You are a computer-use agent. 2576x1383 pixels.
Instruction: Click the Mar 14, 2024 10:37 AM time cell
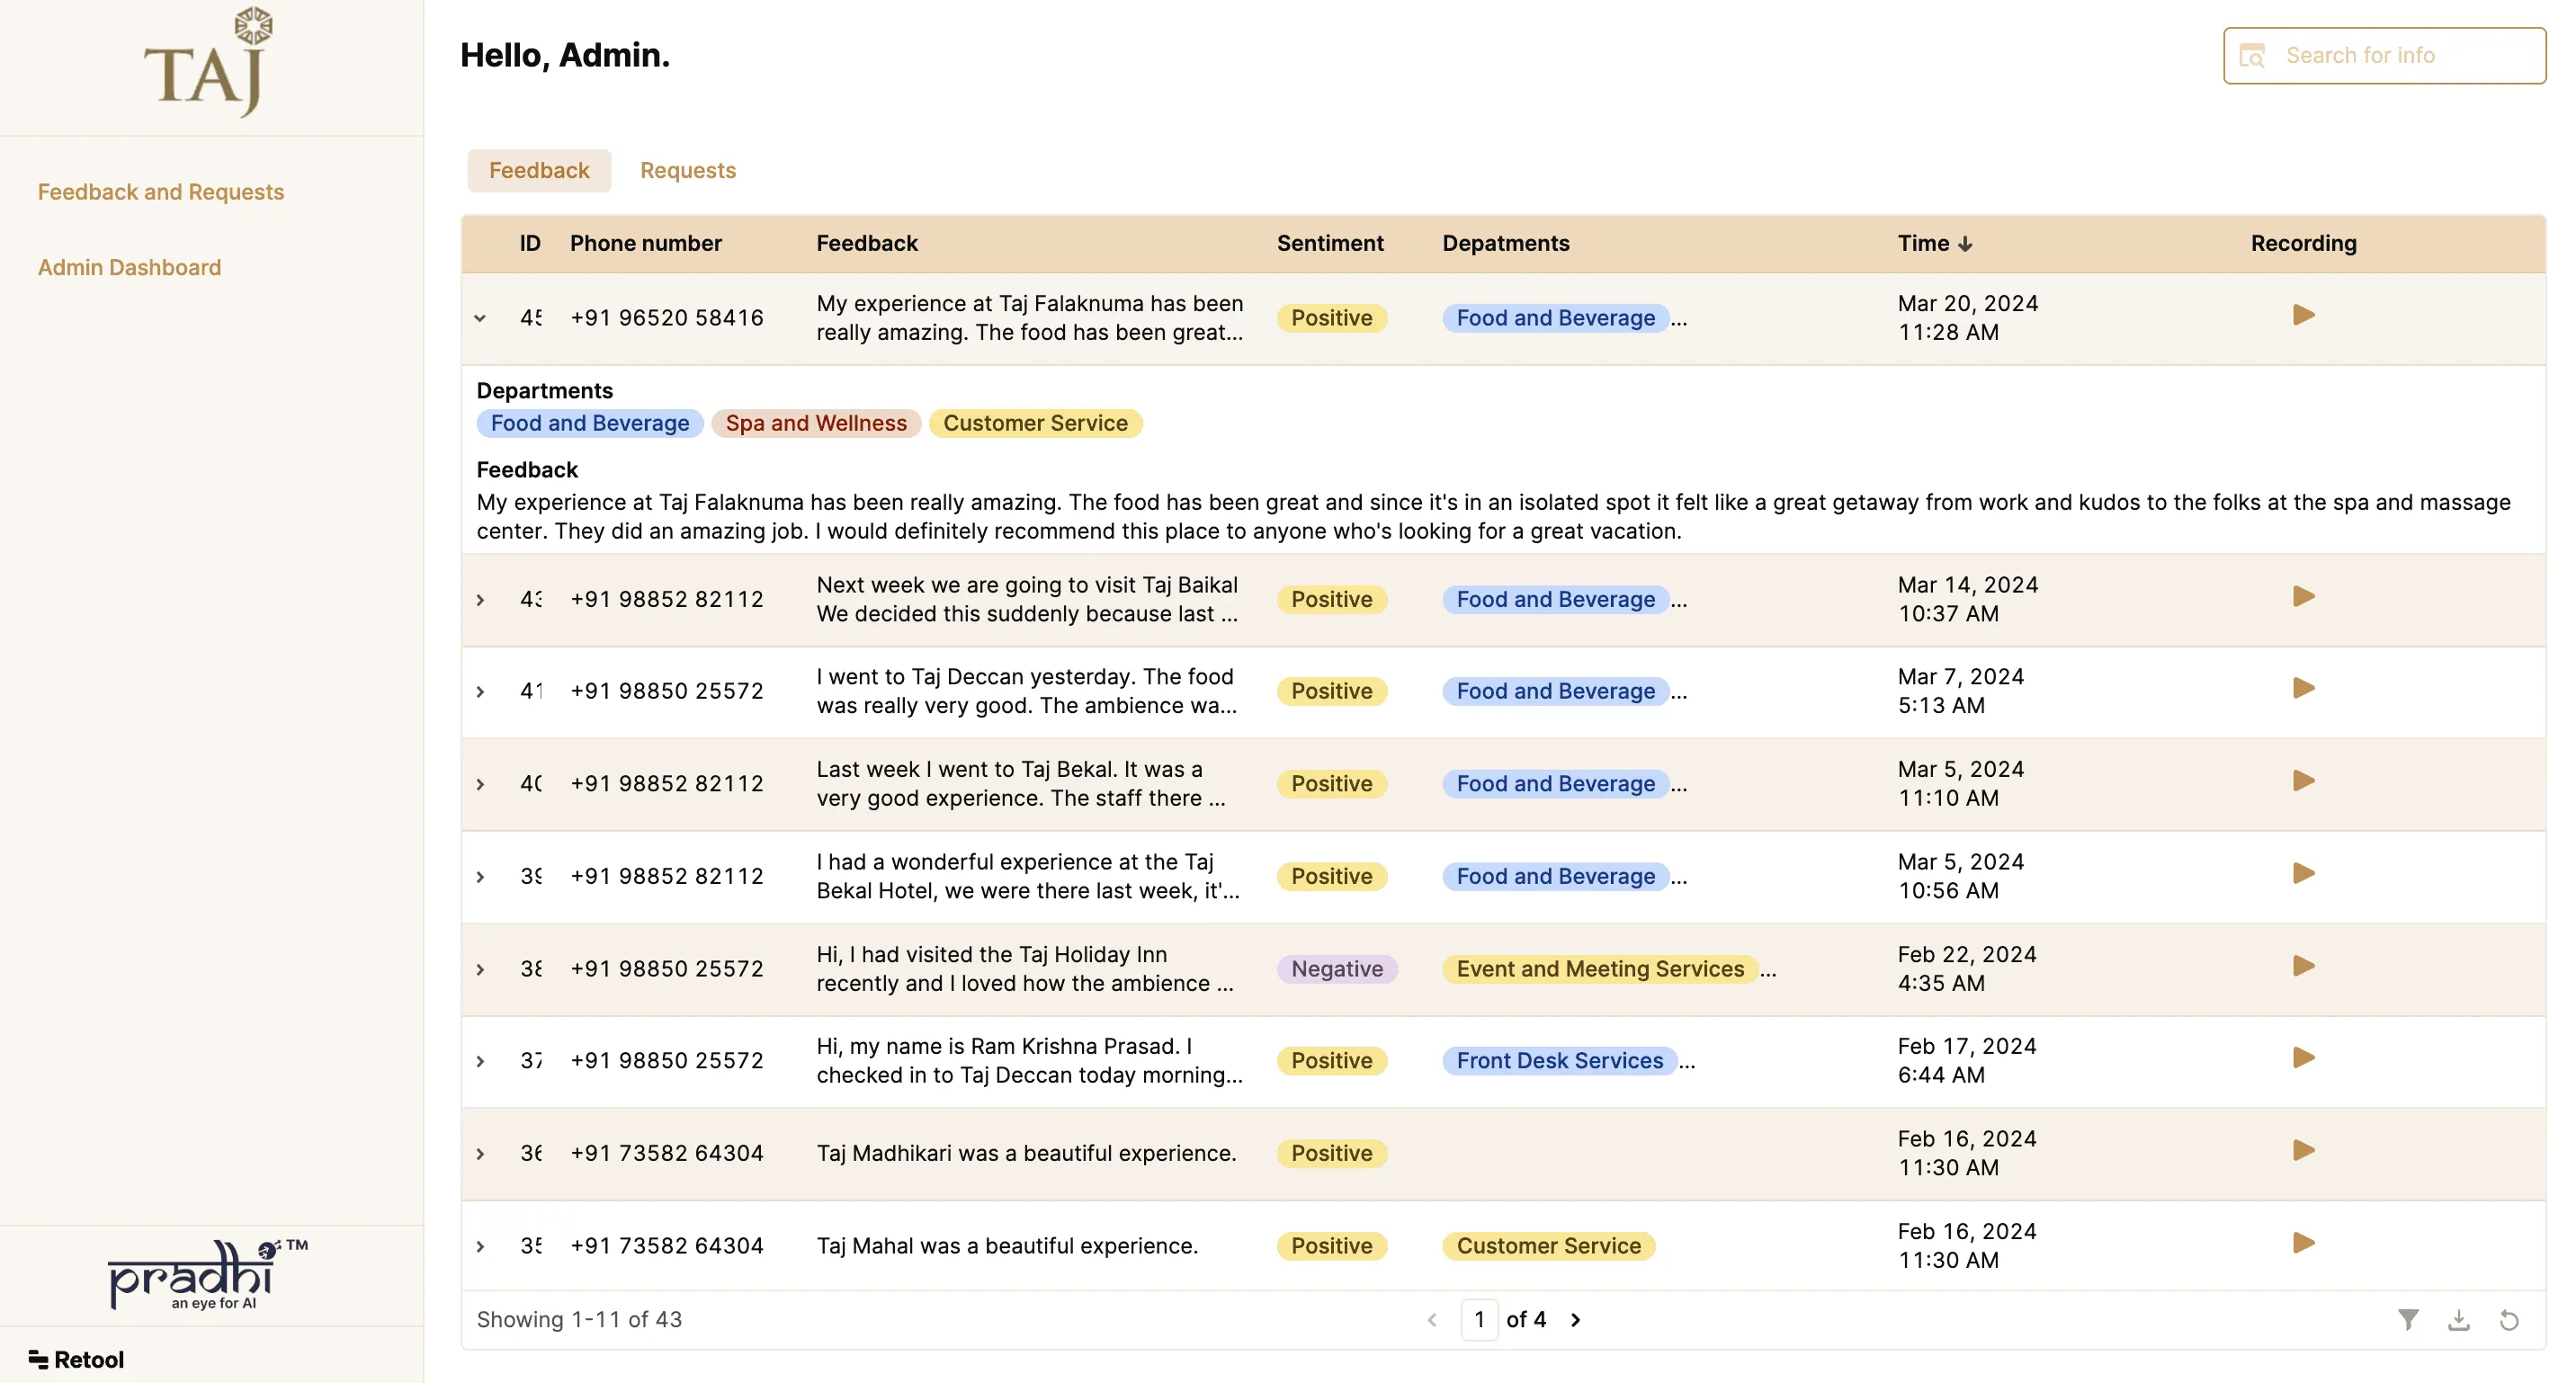point(1967,599)
